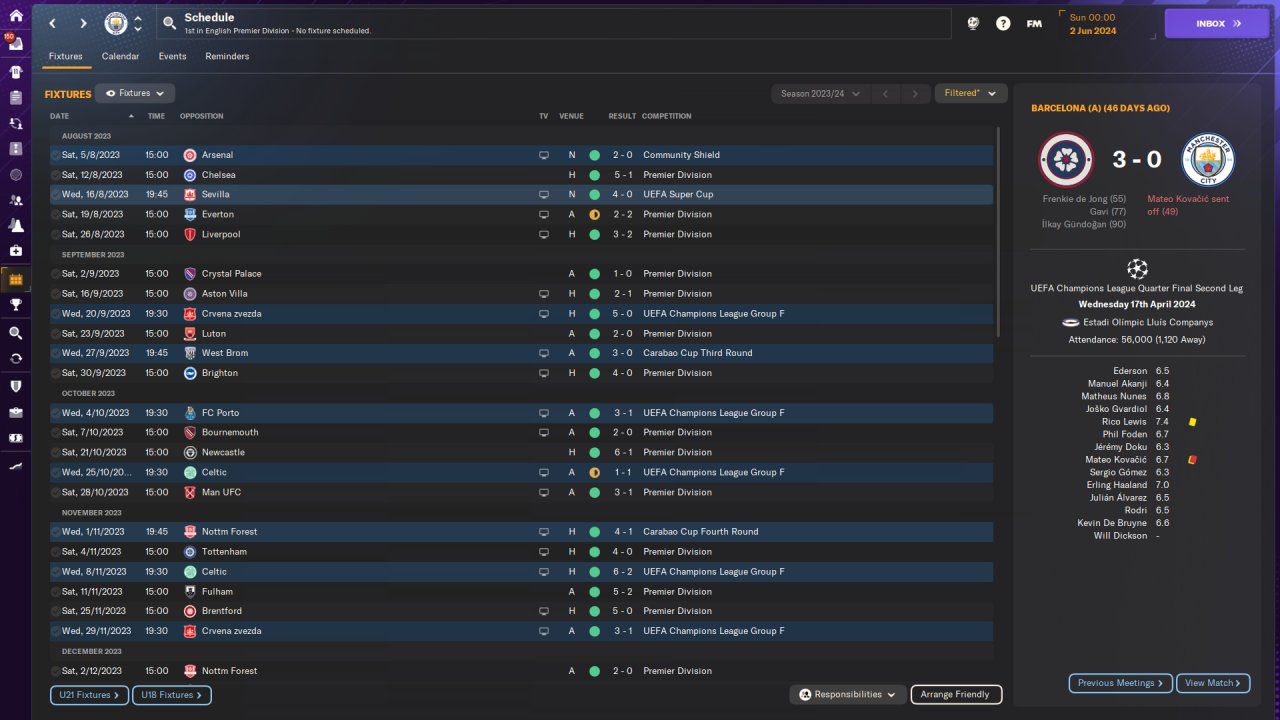Open Previous Meetings

(1121, 683)
